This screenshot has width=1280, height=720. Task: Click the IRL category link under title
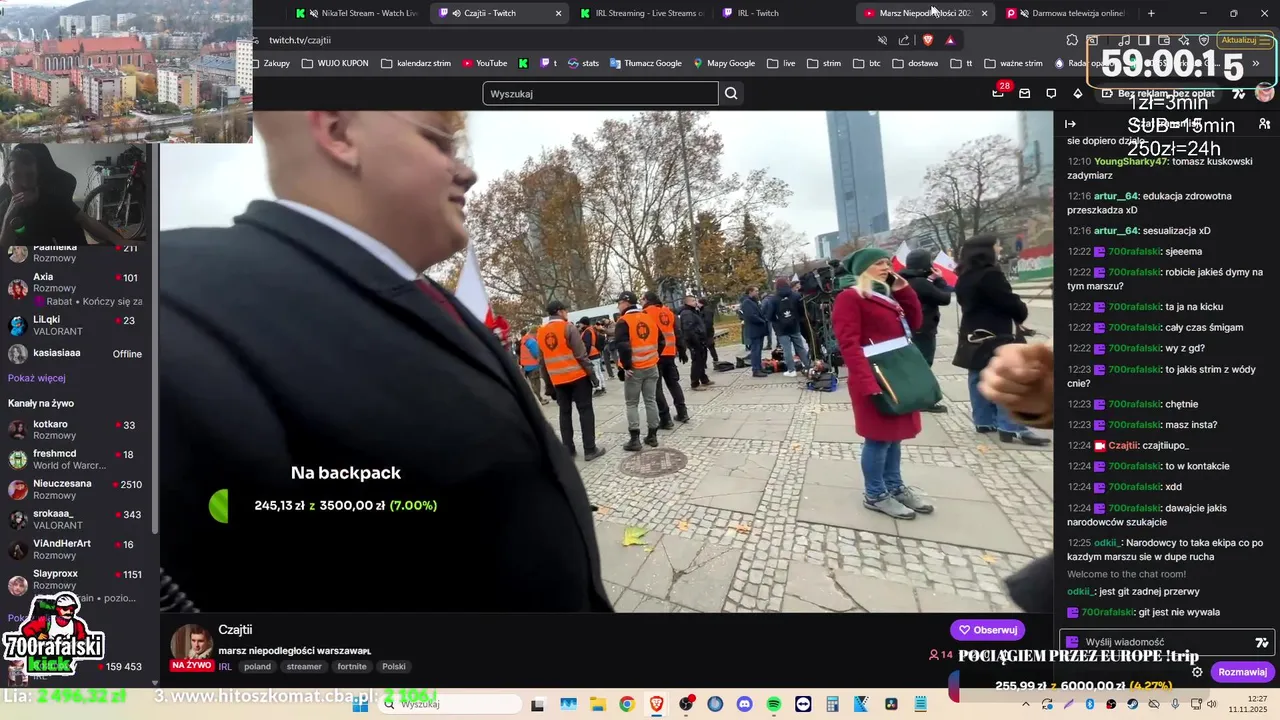[225, 666]
